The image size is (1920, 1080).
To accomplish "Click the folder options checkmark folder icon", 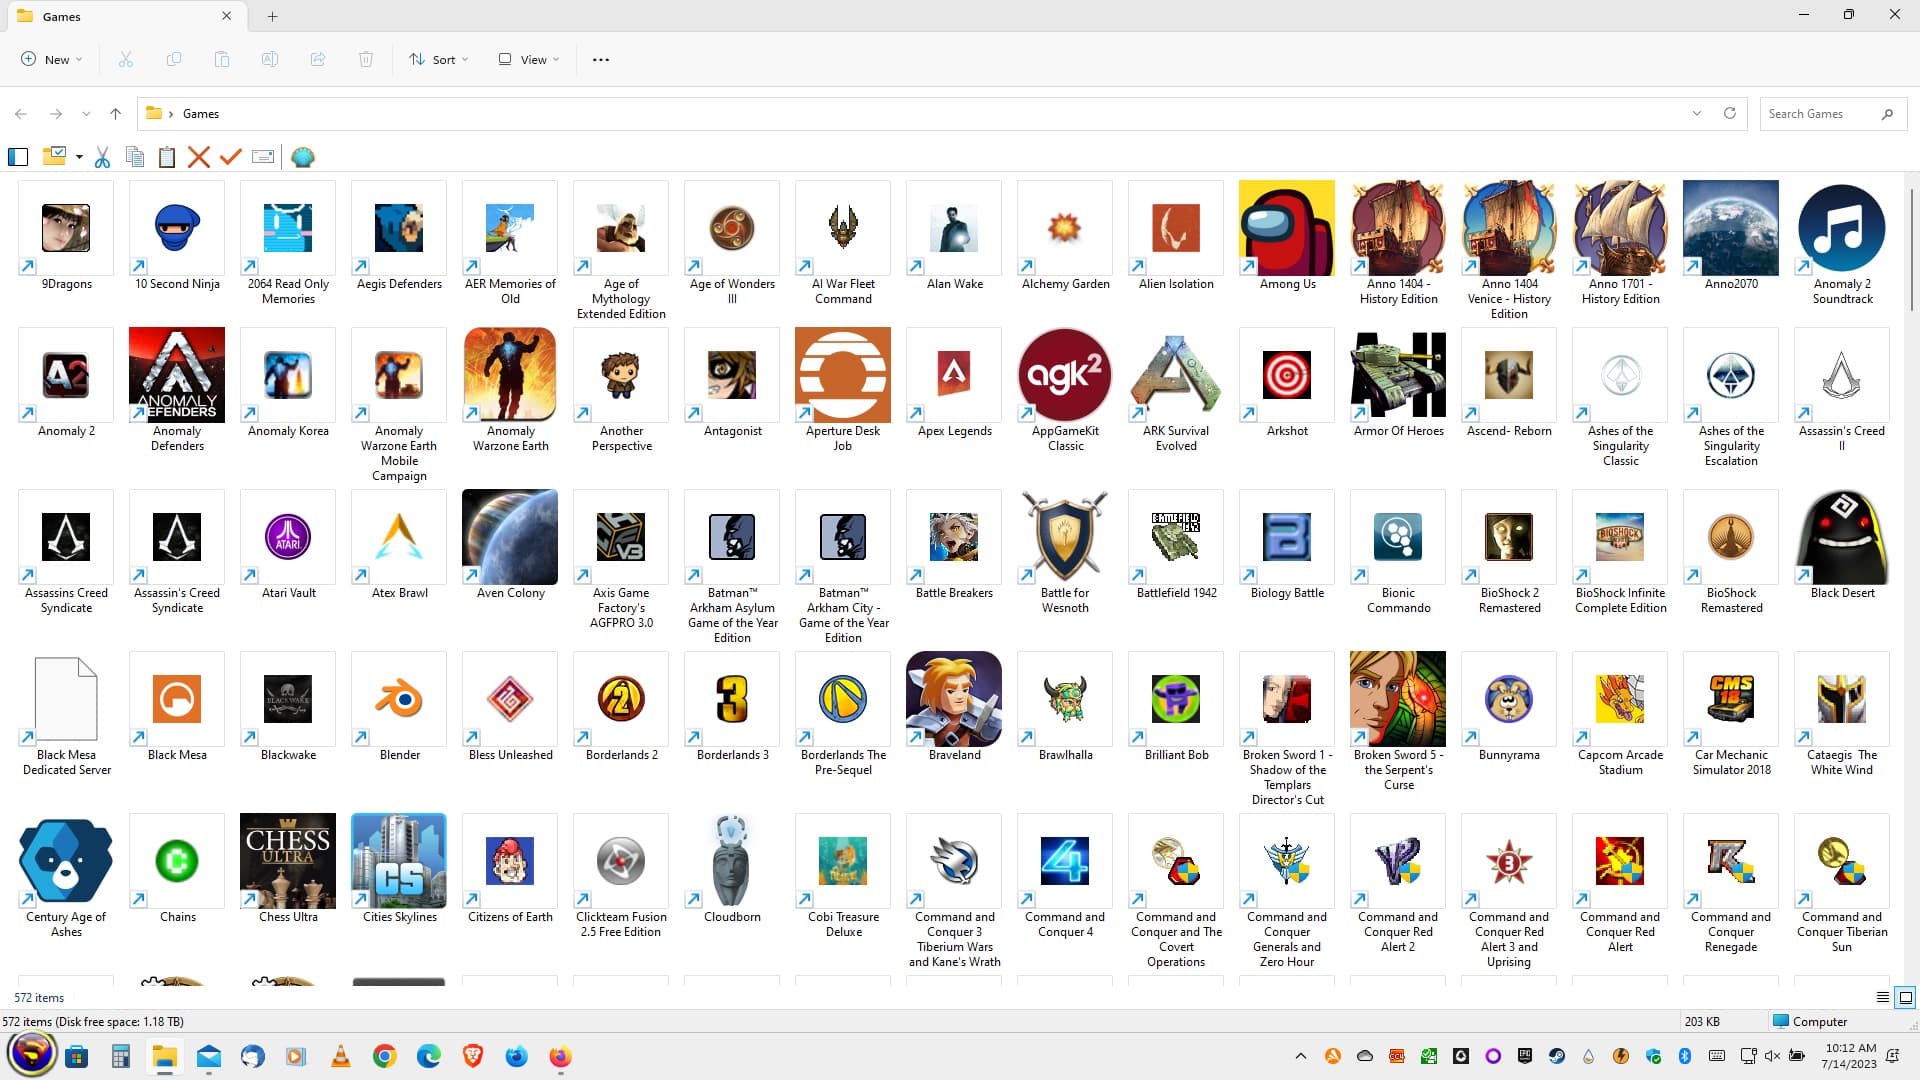I will tap(54, 156).
